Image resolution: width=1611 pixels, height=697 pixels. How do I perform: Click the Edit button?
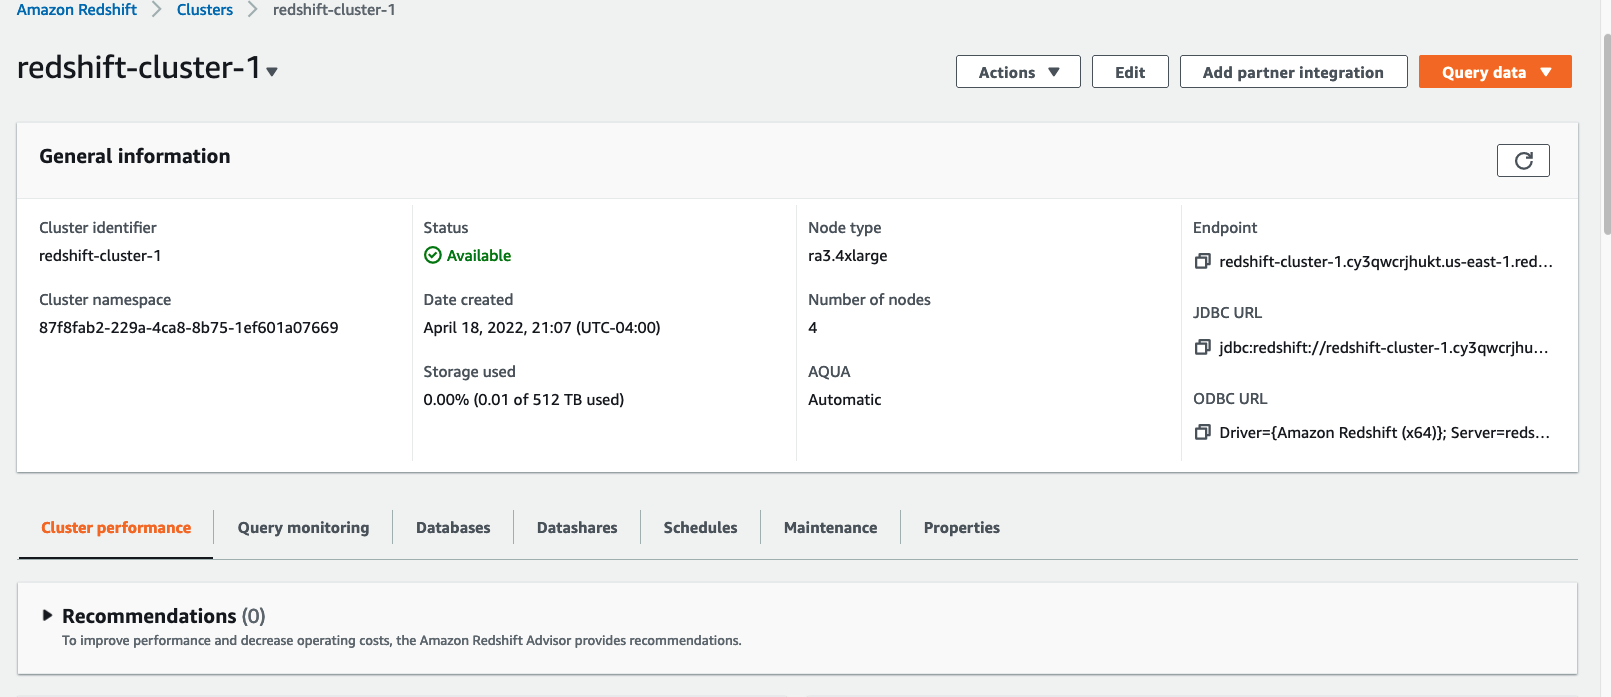pos(1130,72)
